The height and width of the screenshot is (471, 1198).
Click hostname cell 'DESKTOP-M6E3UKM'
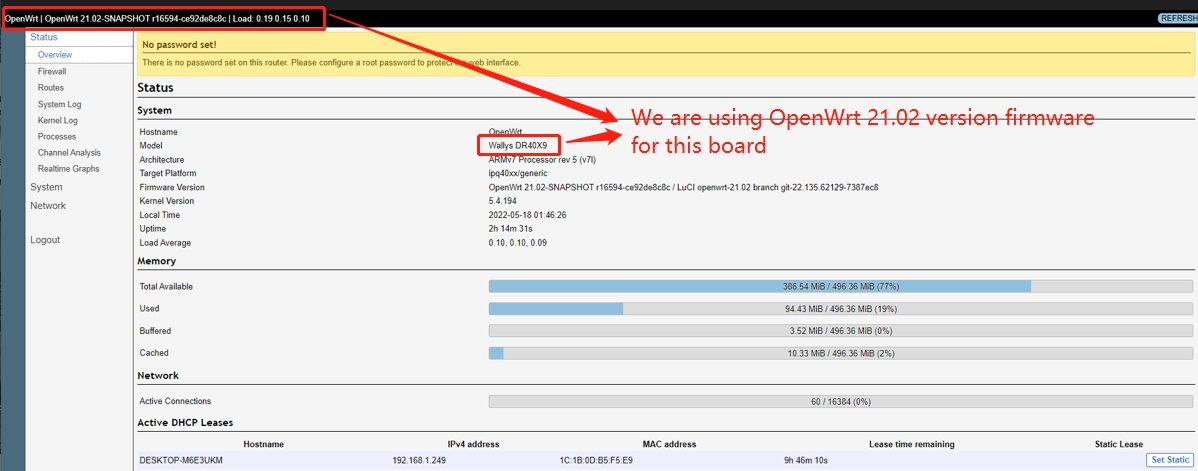pyautogui.click(x=181, y=460)
